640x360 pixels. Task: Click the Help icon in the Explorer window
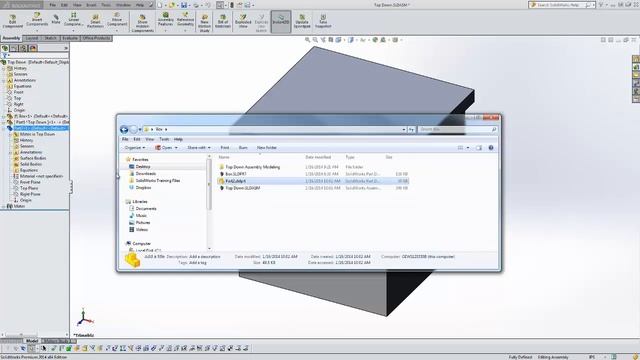click(491, 148)
